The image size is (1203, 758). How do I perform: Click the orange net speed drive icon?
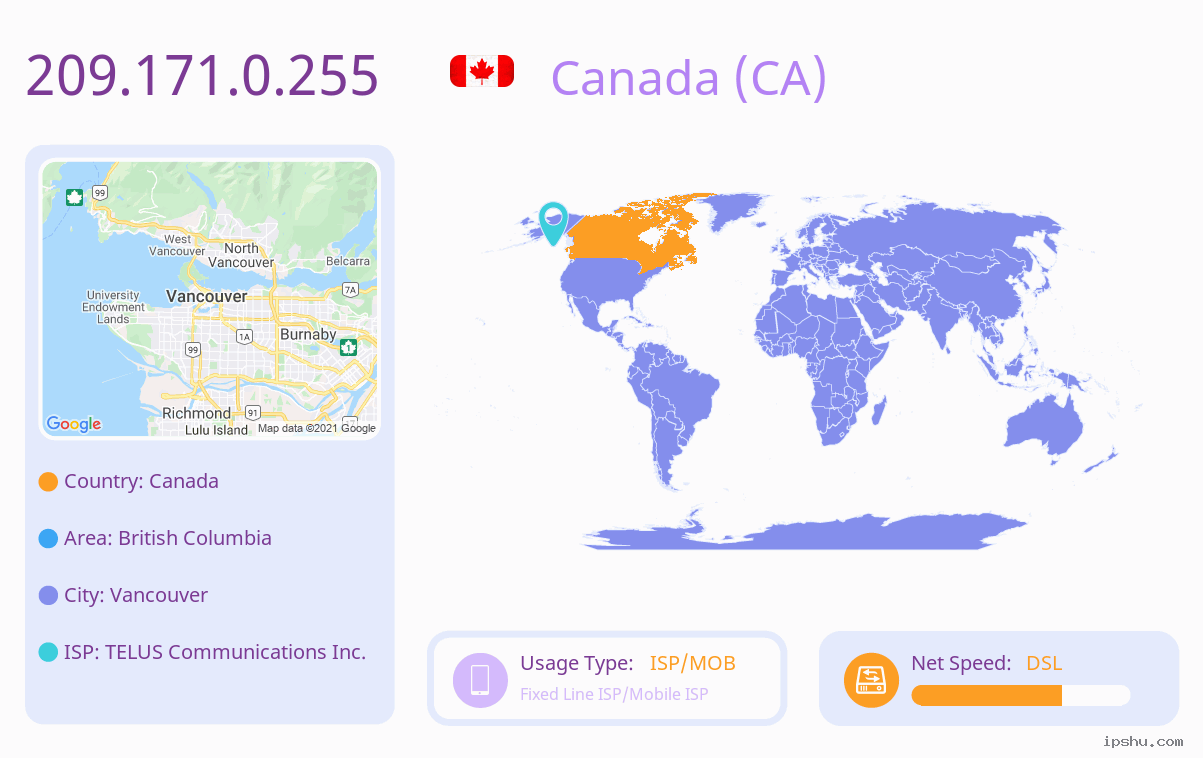[x=871, y=680]
